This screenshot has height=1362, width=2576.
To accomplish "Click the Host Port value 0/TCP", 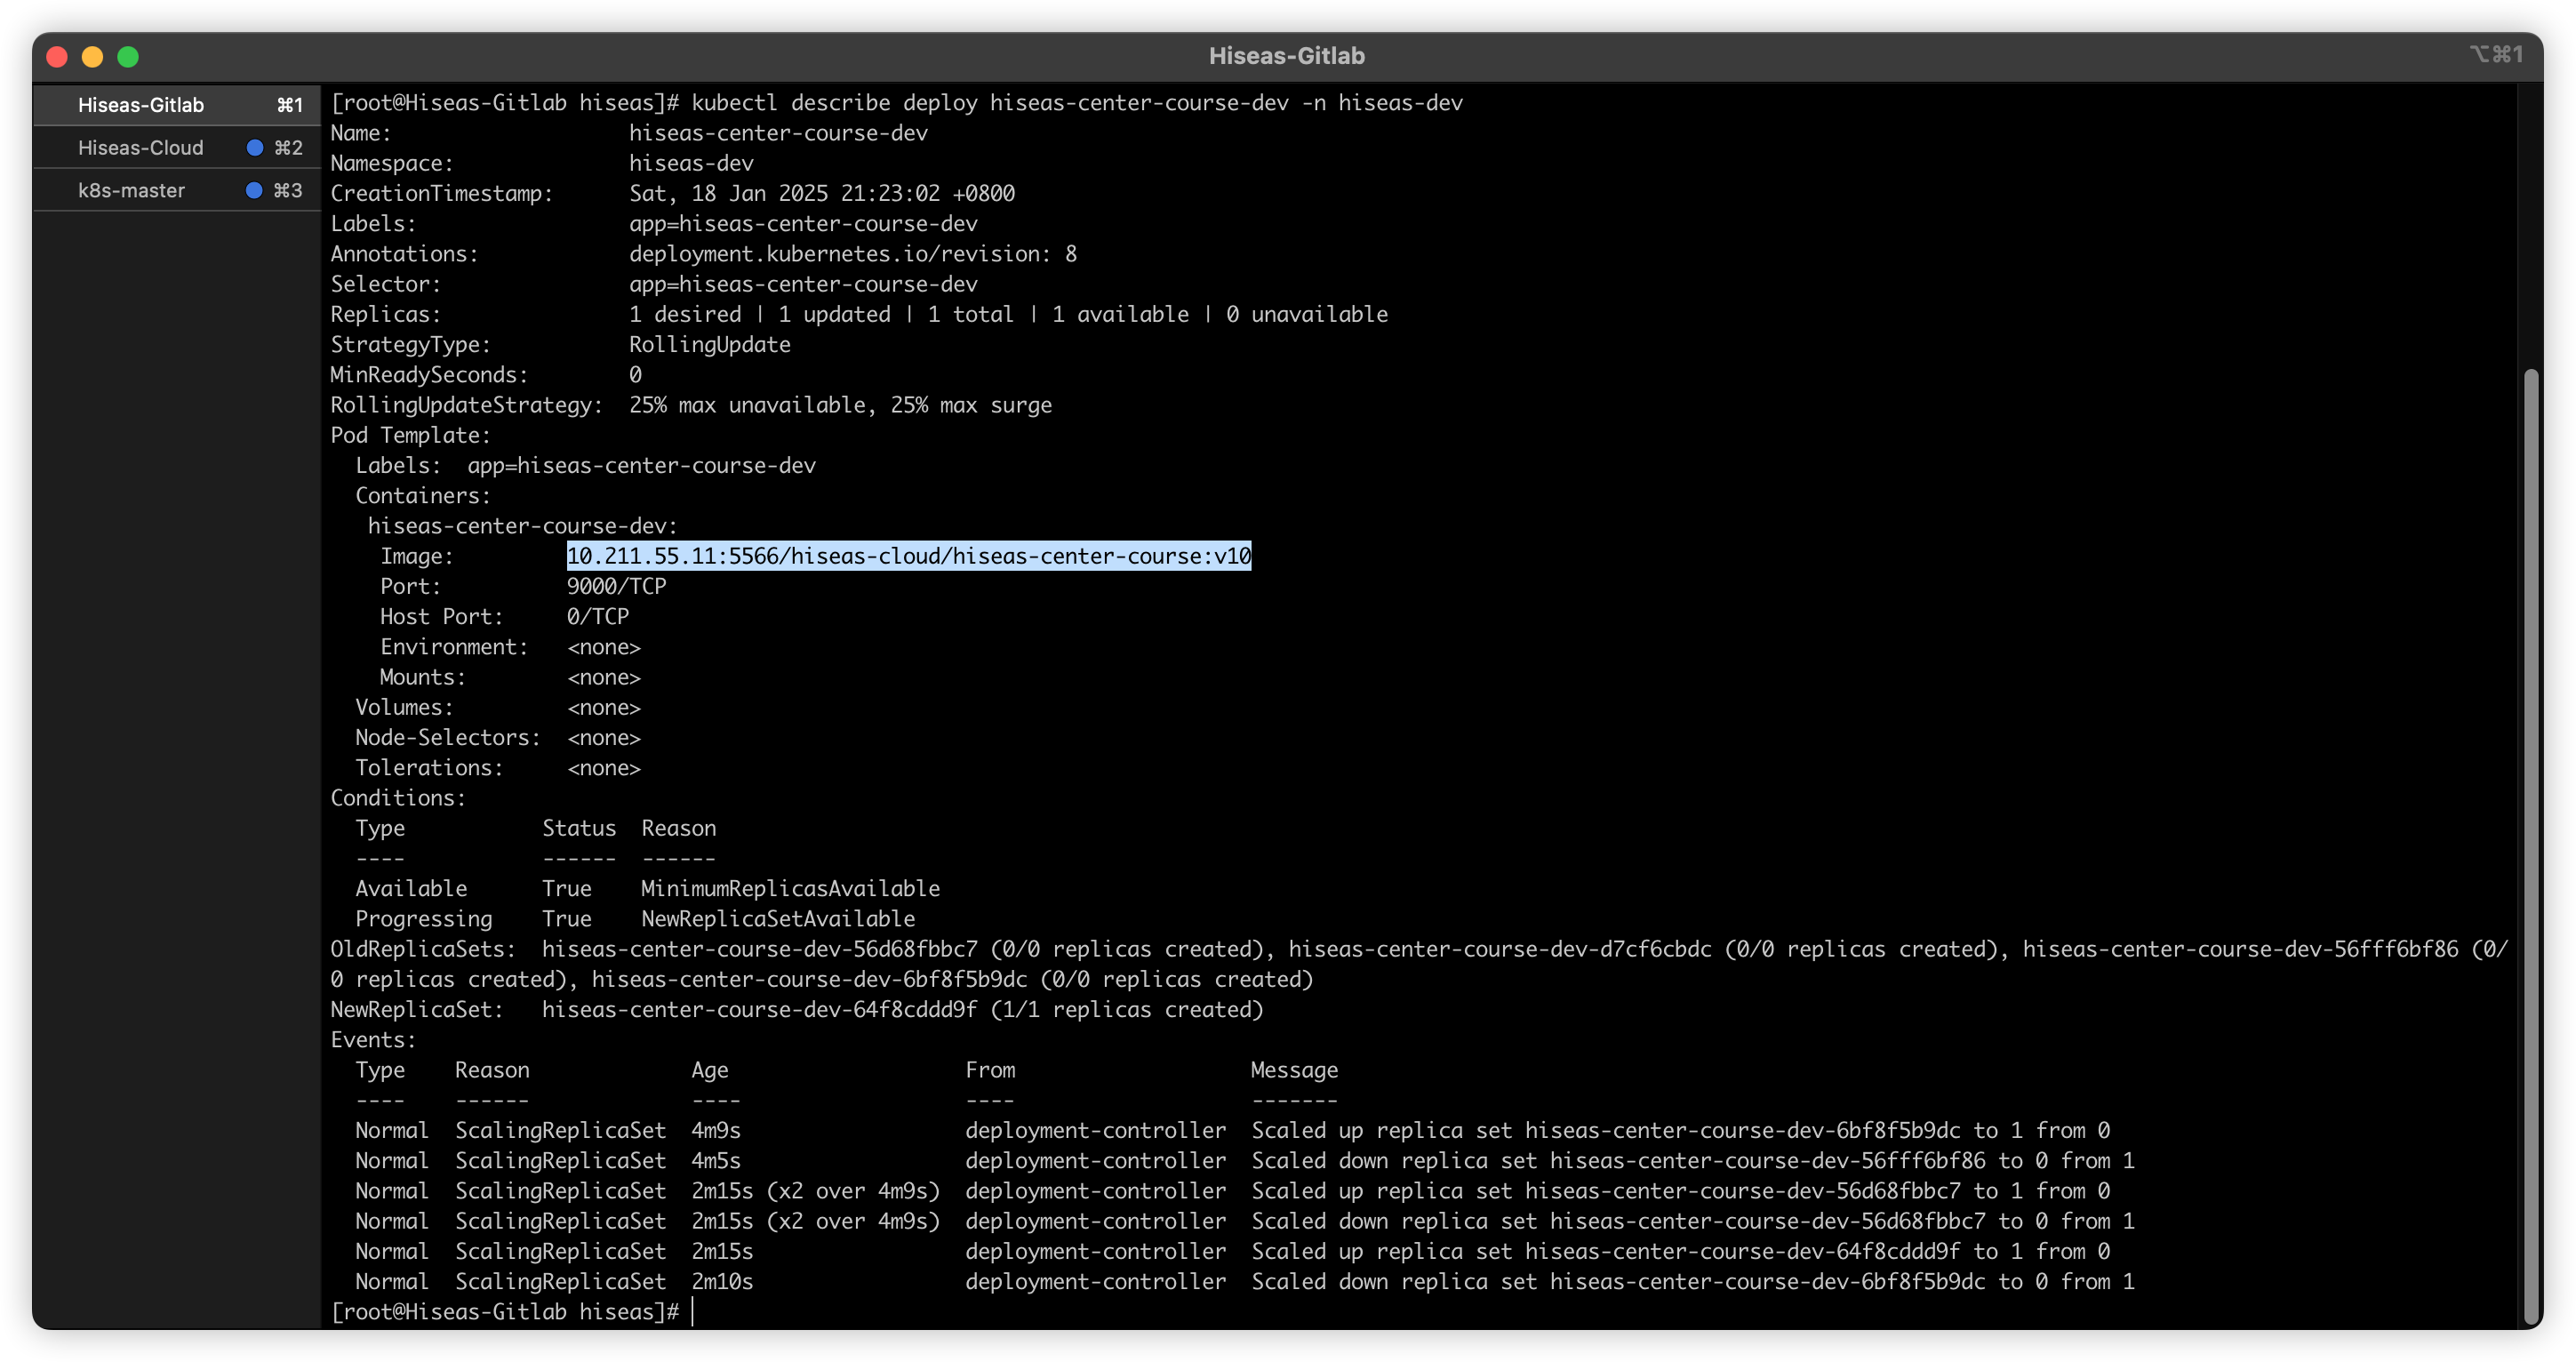I will (x=598, y=616).
